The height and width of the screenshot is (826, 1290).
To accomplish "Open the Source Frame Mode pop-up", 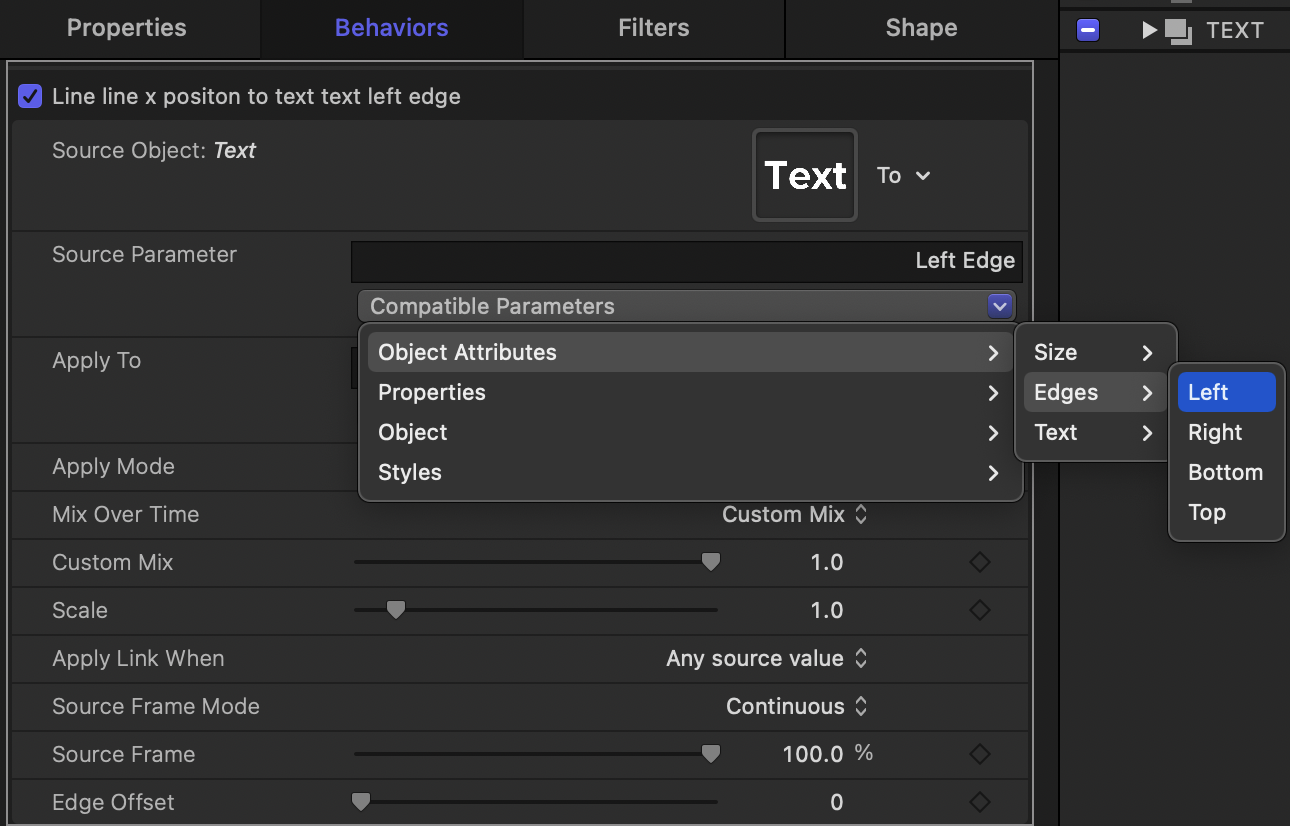I will point(797,706).
